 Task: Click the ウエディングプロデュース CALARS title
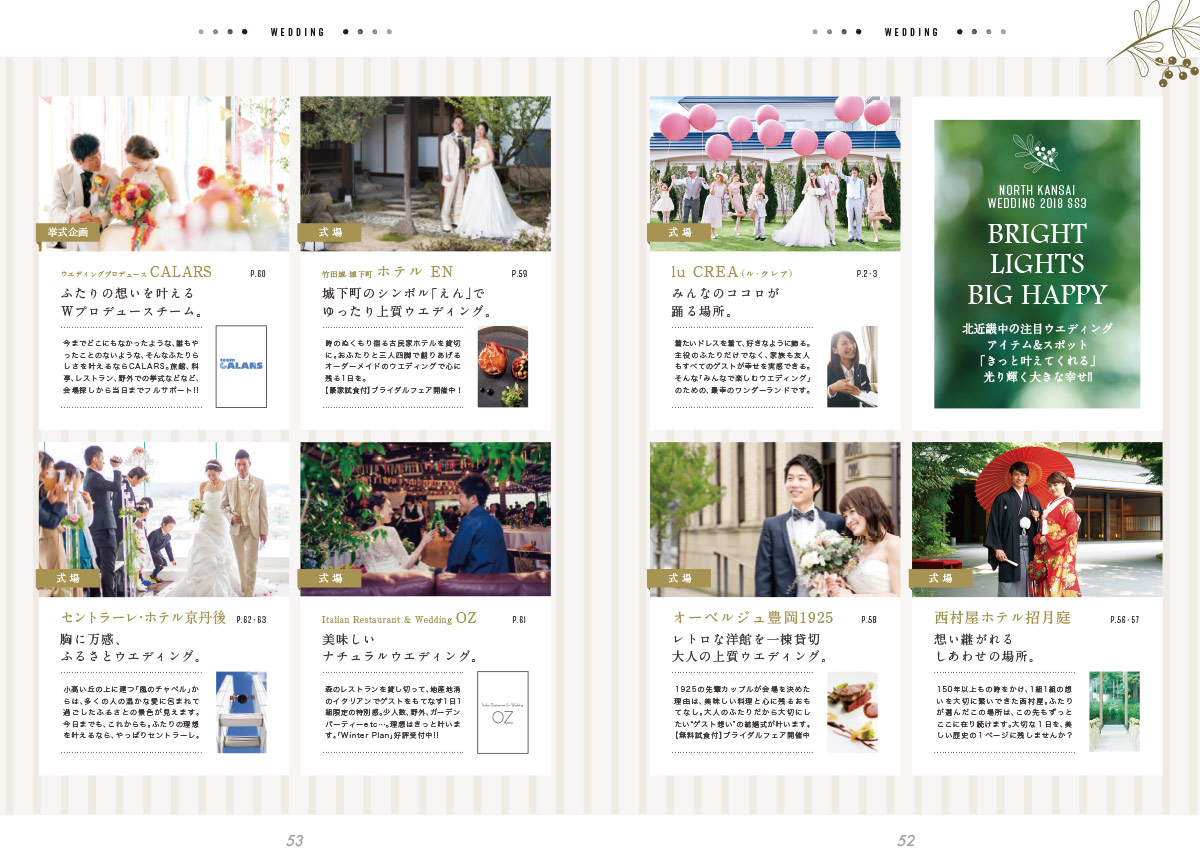click(137, 272)
